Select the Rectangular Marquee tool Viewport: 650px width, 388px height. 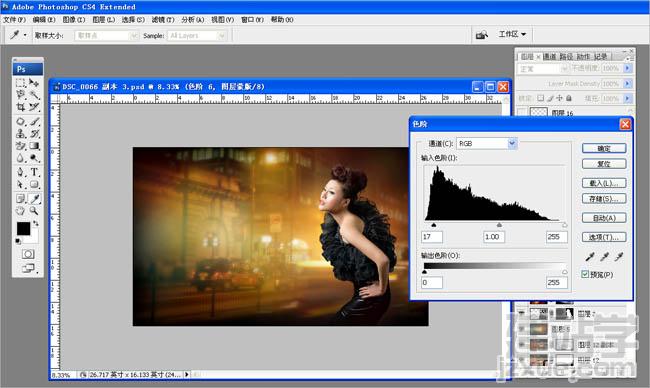click(20, 82)
